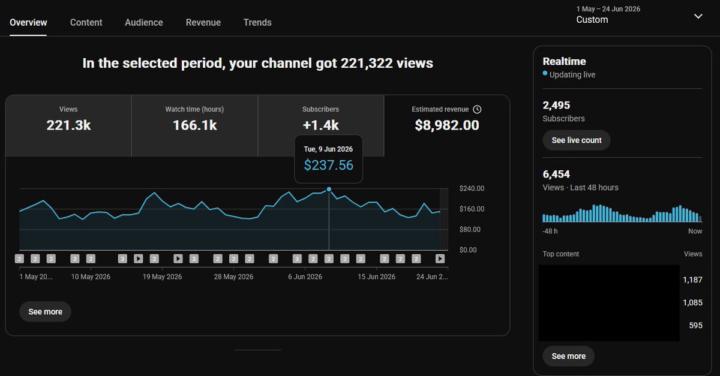Select the Watch time (hours) metric card
720x376 pixels.
click(x=195, y=126)
